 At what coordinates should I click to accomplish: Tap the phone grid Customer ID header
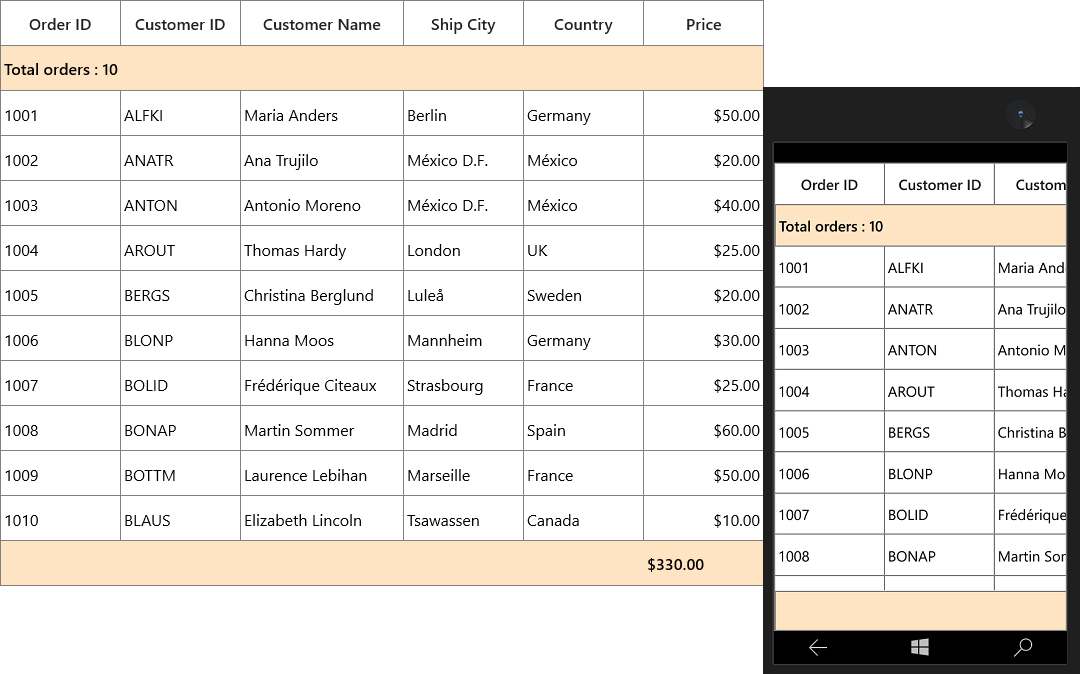[939, 185]
